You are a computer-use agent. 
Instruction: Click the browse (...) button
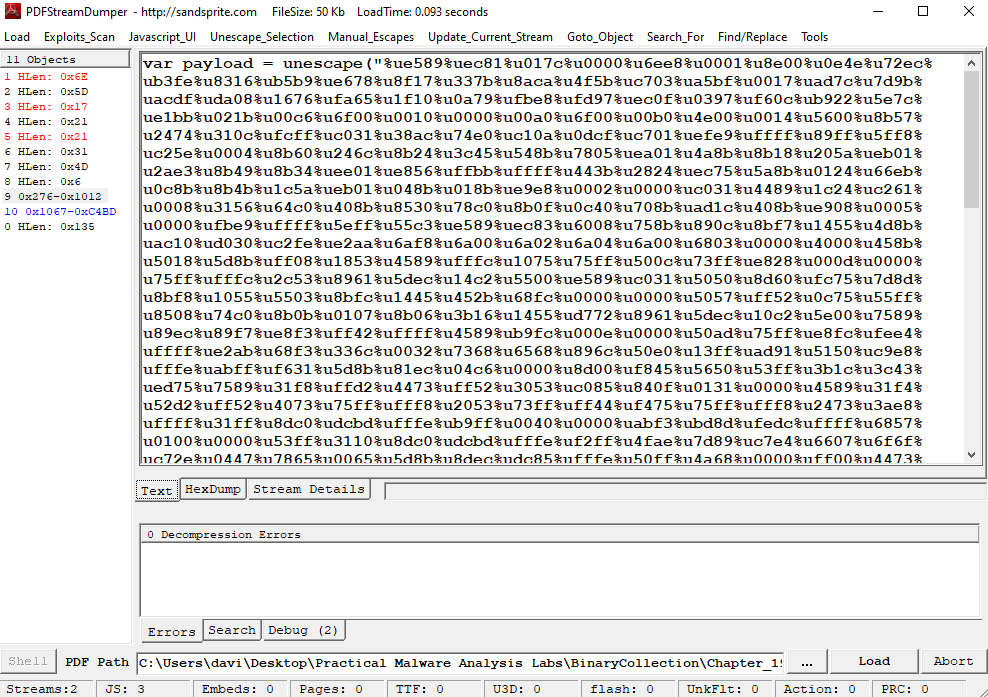tap(807, 662)
